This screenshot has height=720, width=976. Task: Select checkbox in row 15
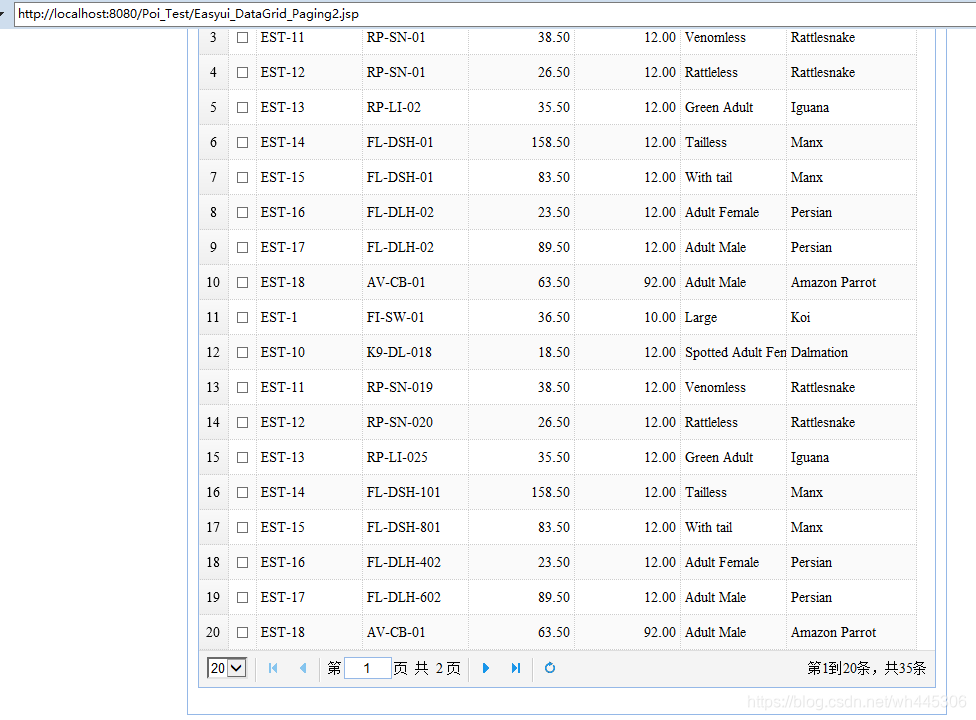pyautogui.click(x=243, y=457)
